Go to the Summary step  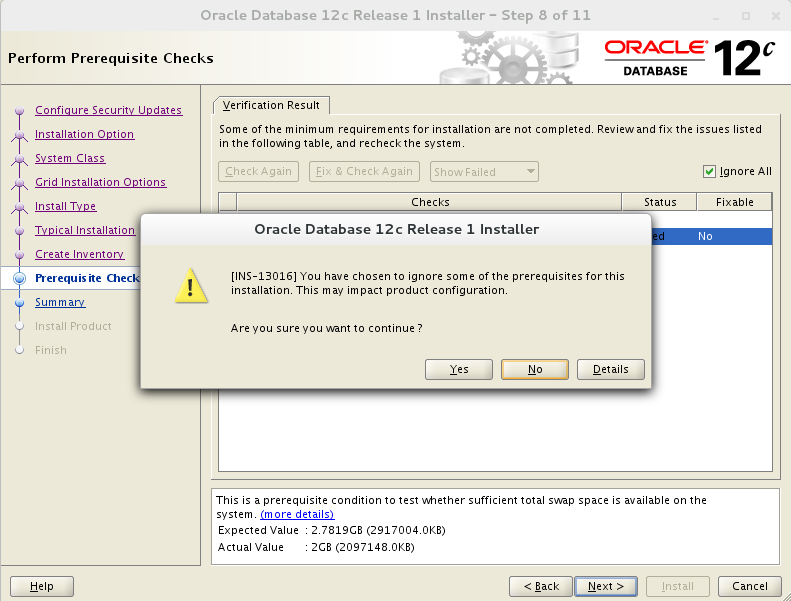click(x=60, y=302)
